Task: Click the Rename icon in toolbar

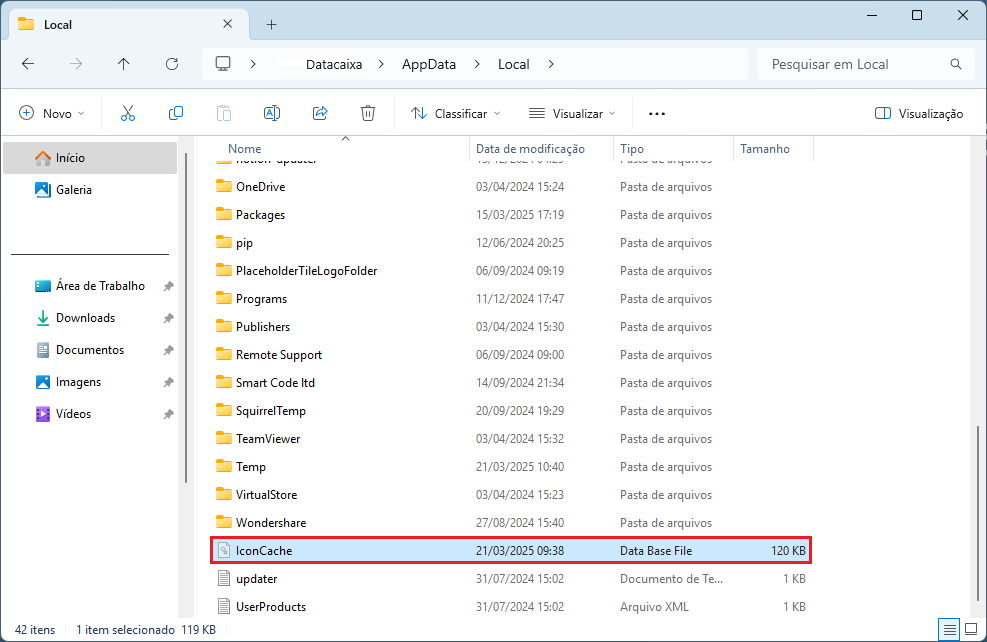Action: 272,113
